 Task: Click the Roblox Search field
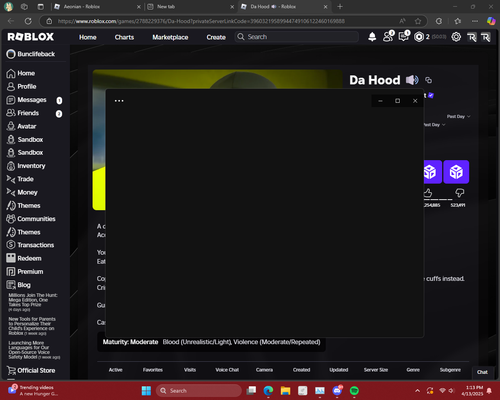point(297,37)
